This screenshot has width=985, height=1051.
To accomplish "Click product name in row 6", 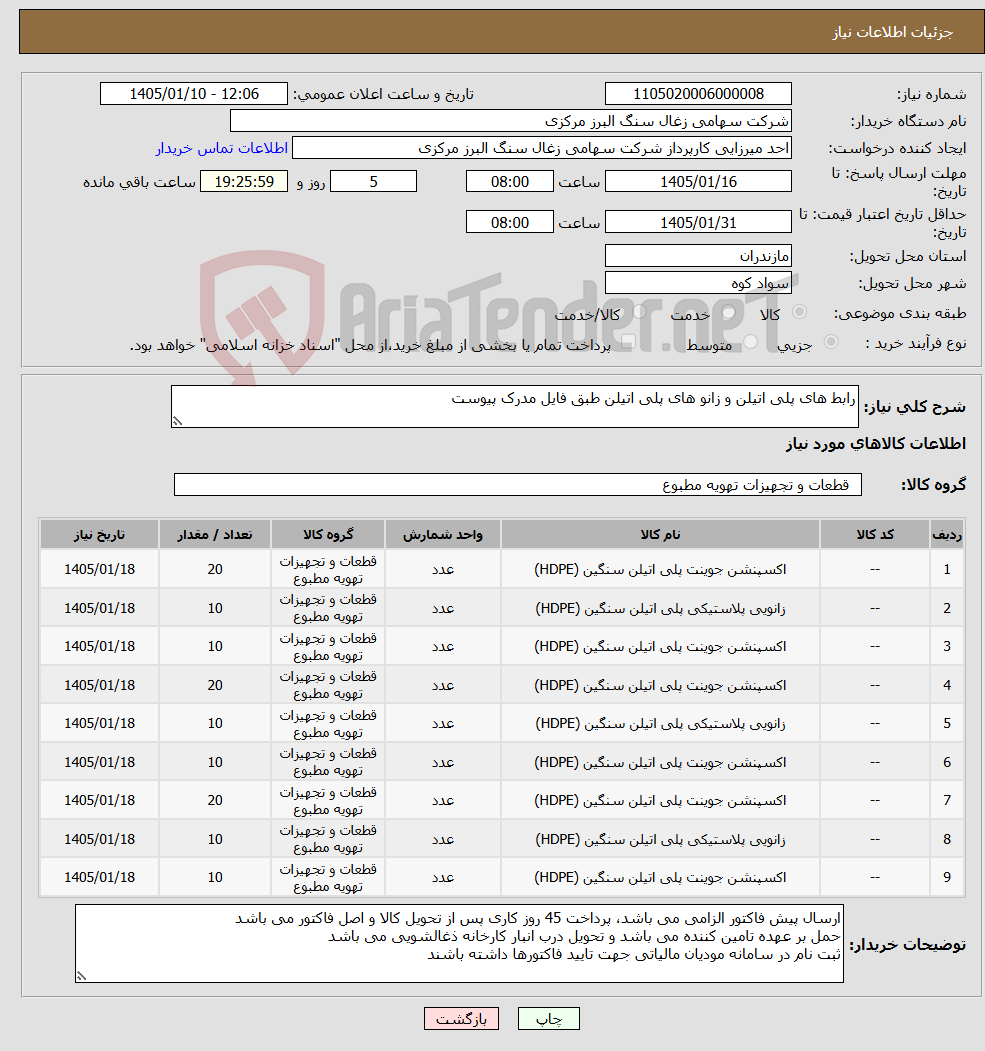I will click(660, 762).
